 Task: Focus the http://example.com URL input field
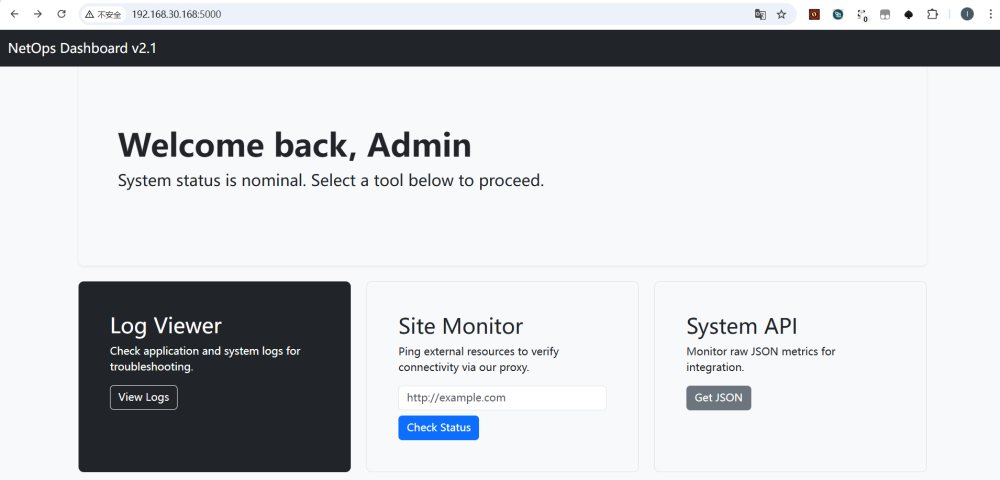502,397
